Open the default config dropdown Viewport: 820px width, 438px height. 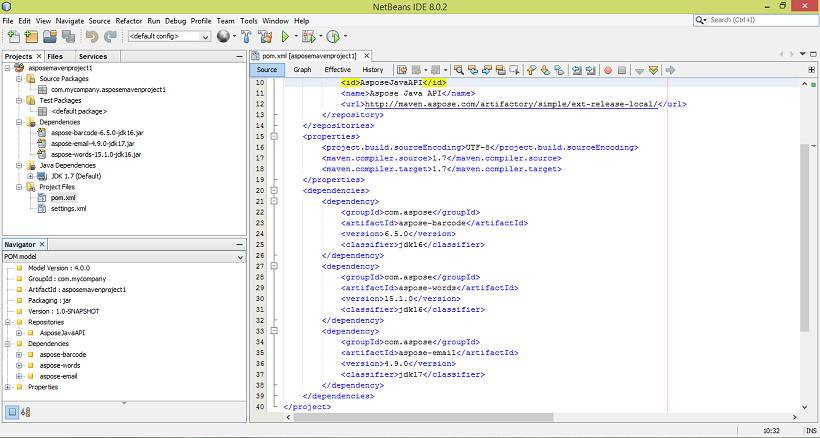click(x=169, y=36)
